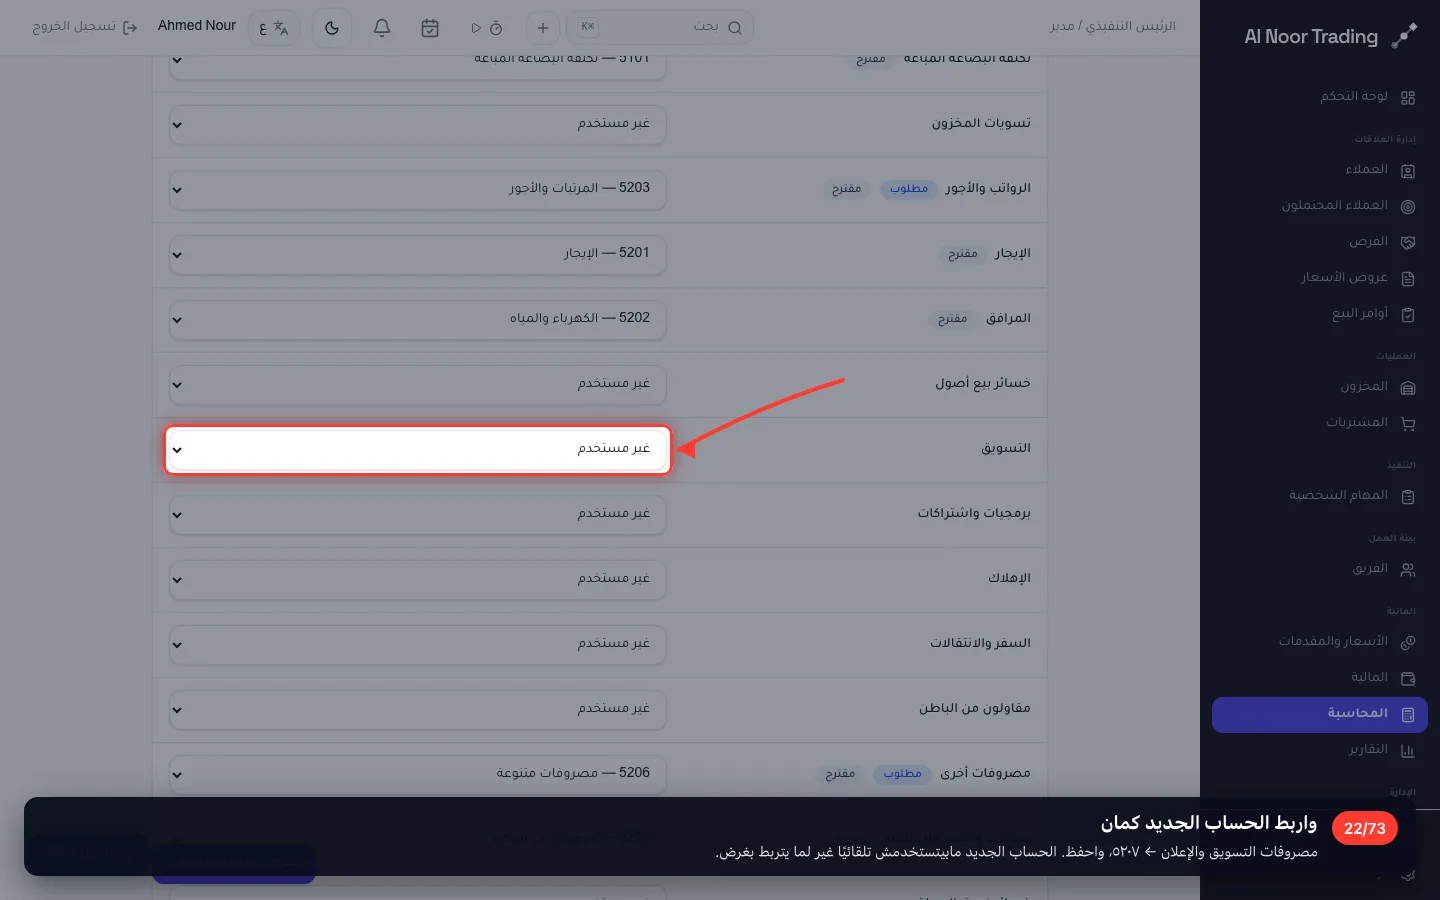The height and width of the screenshot is (900, 1440).
Task: Open أوامر البيع sales orders icon
Action: (x=1408, y=315)
